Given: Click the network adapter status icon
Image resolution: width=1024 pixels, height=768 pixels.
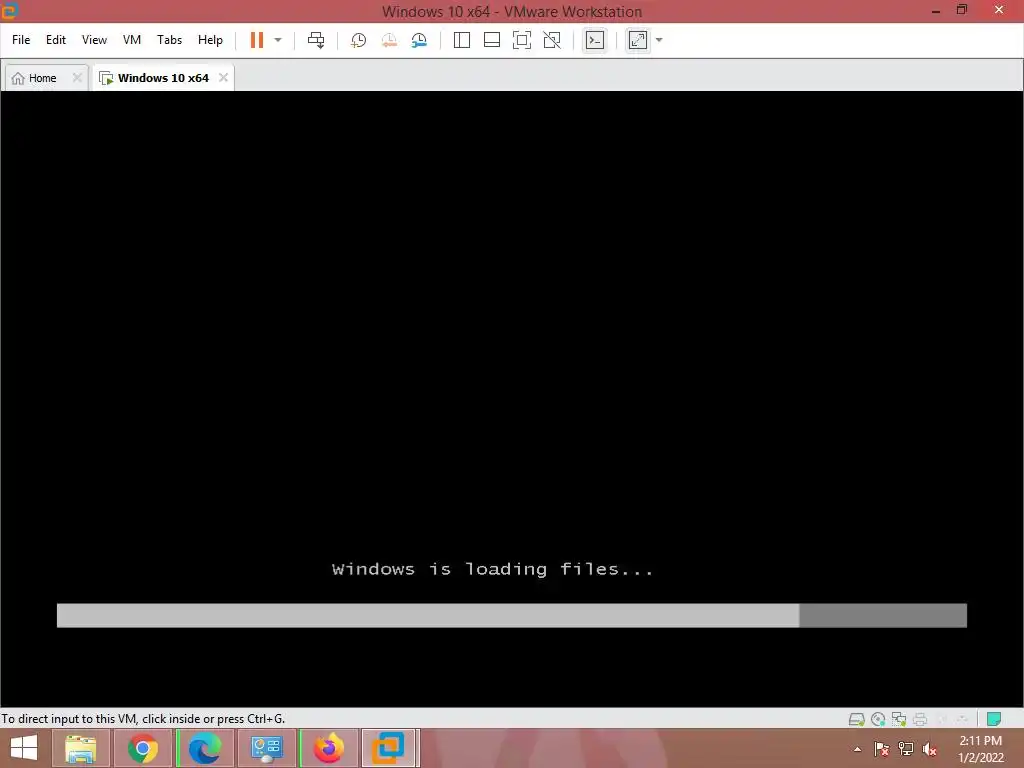Looking at the screenshot, I should (x=899, y=719).
